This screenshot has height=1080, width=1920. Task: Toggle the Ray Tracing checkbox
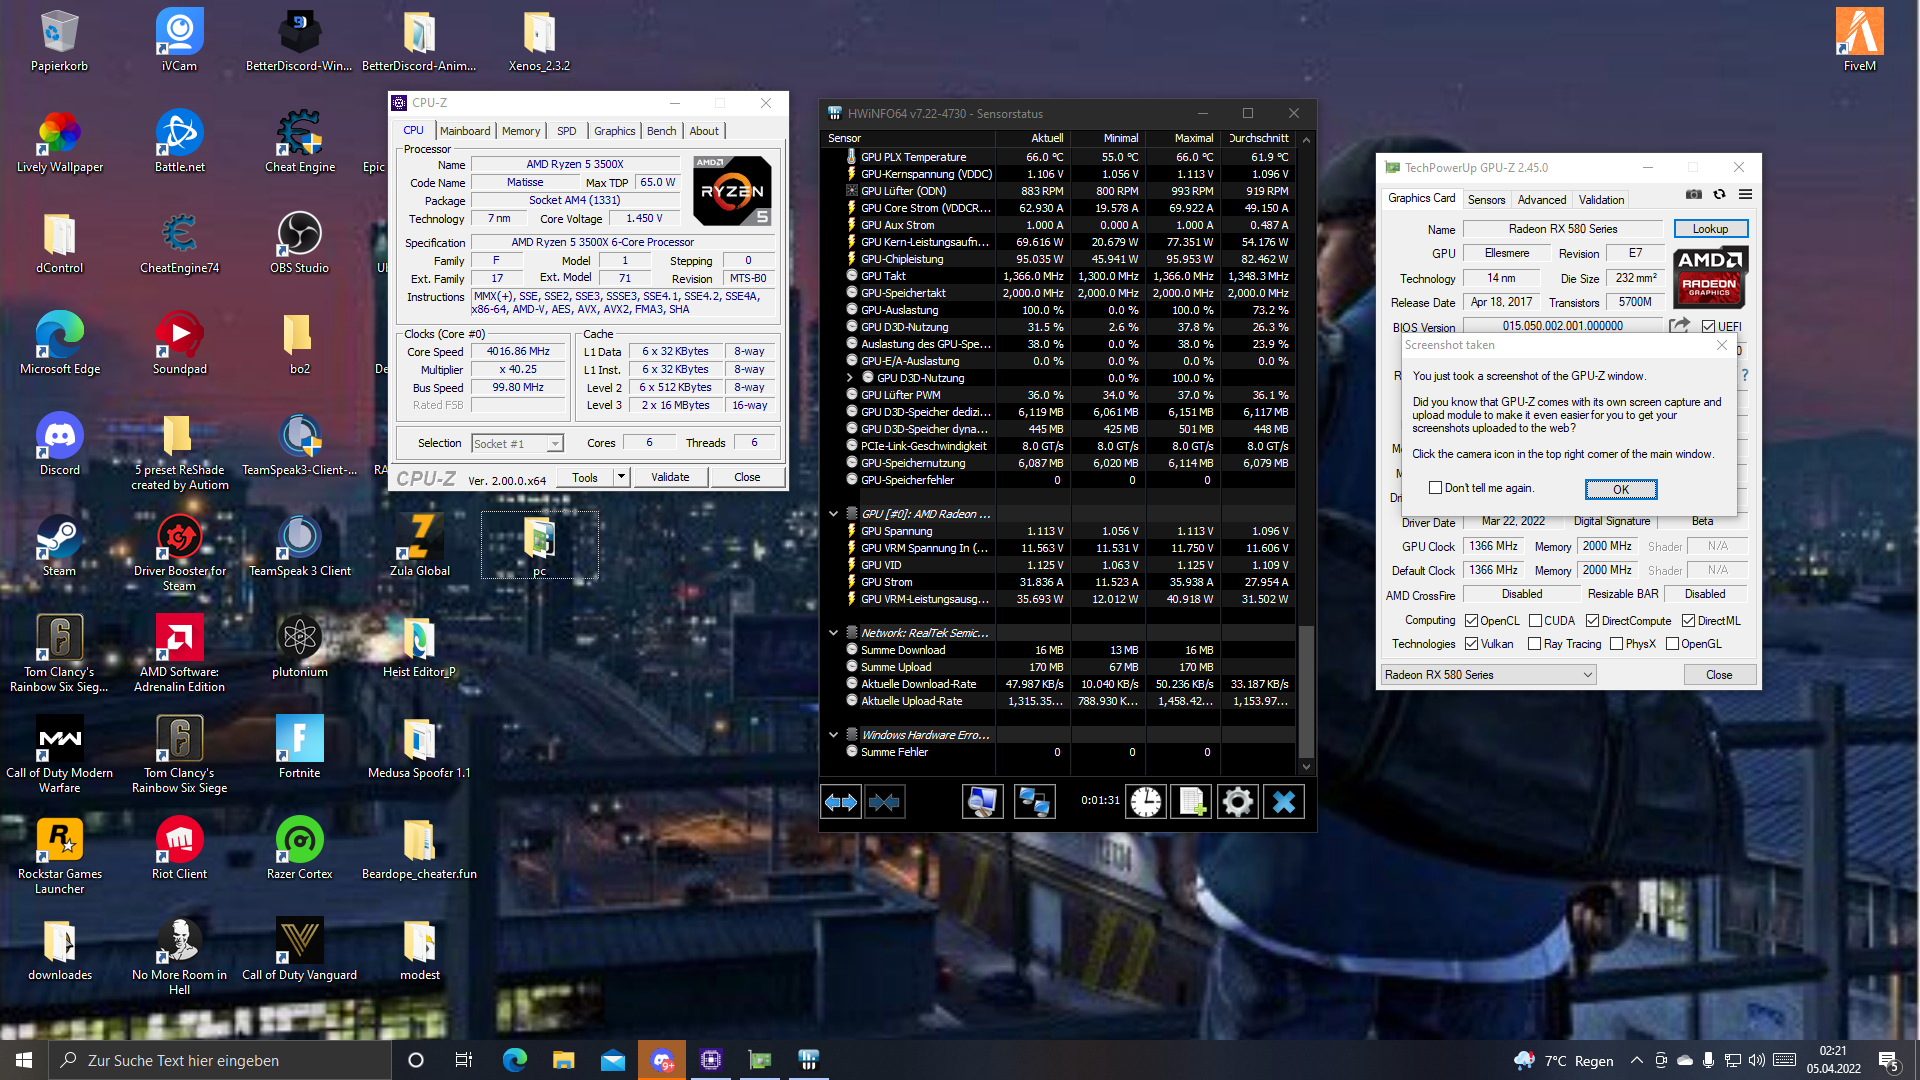pos(1534,644)
